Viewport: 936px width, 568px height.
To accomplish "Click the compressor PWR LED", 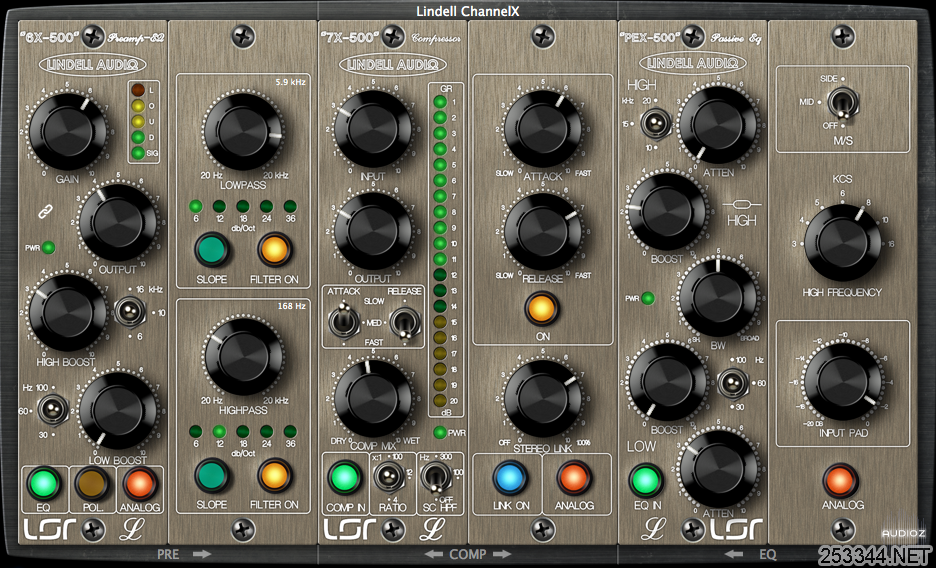I will point(440,433).
